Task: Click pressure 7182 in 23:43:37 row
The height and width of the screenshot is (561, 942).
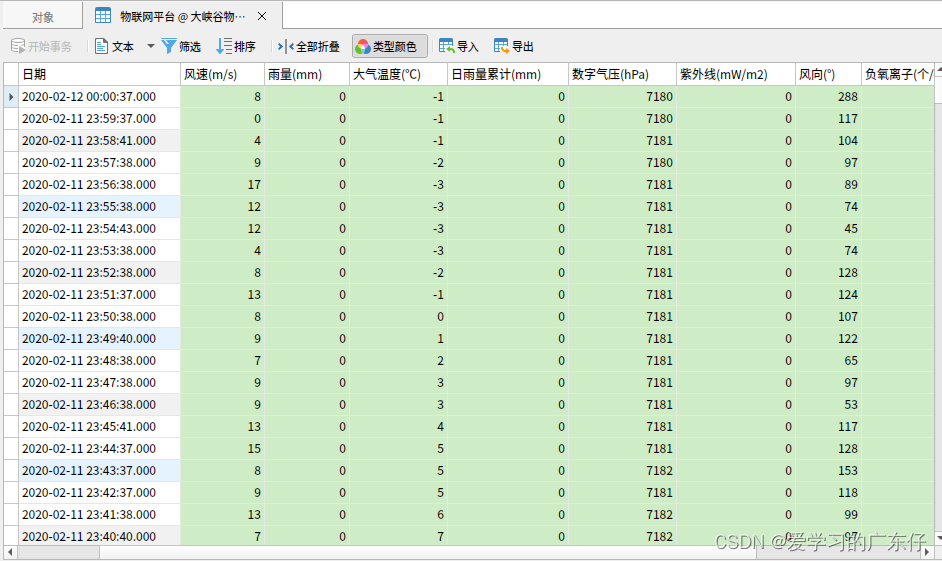Action: 622,471
